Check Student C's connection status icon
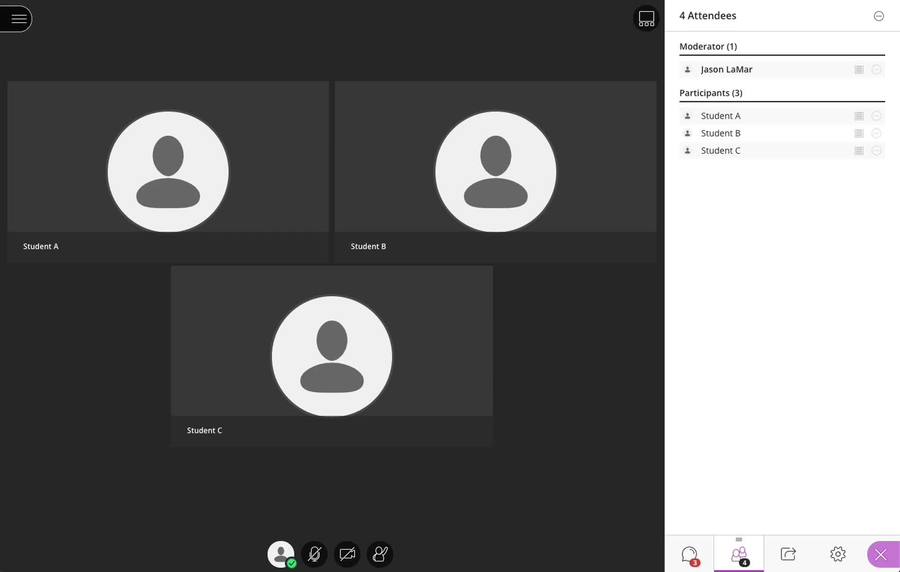The image size is (900, 572). (x=859, y=151)
